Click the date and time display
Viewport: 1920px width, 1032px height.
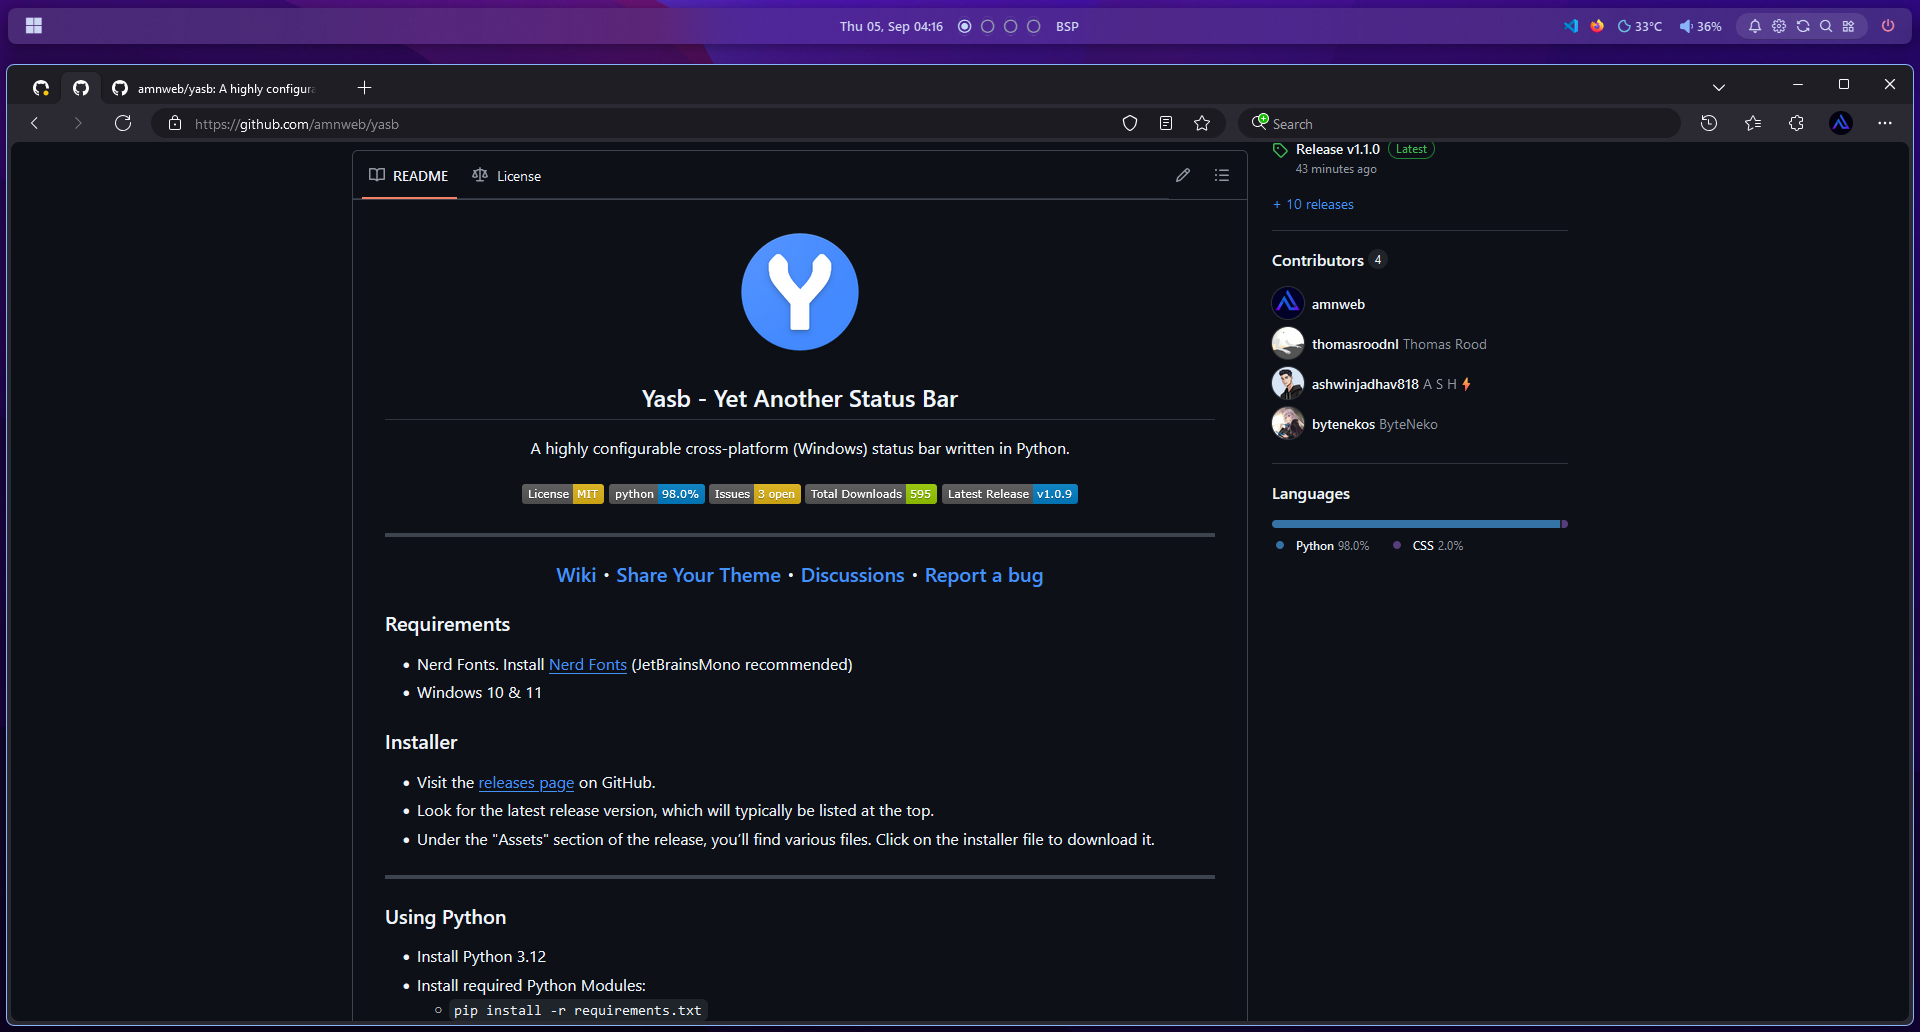[x=891, y=26]
